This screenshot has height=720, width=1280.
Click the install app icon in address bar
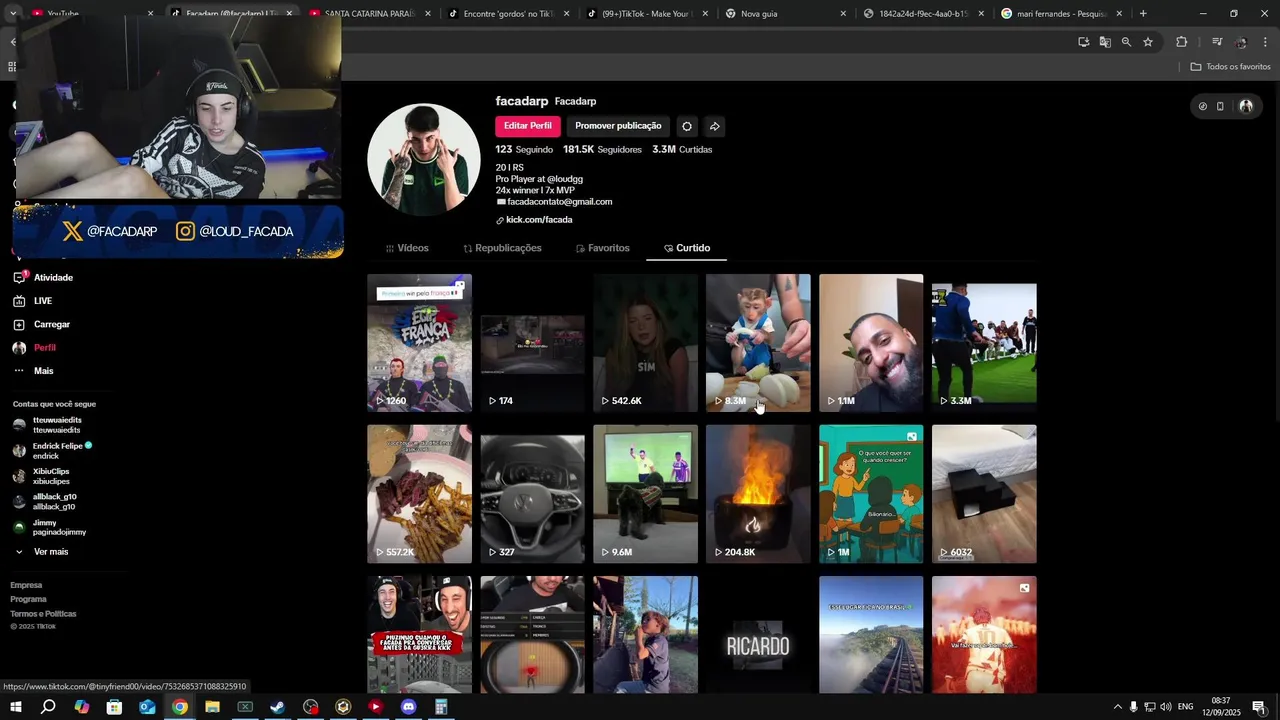point(1083,42)
